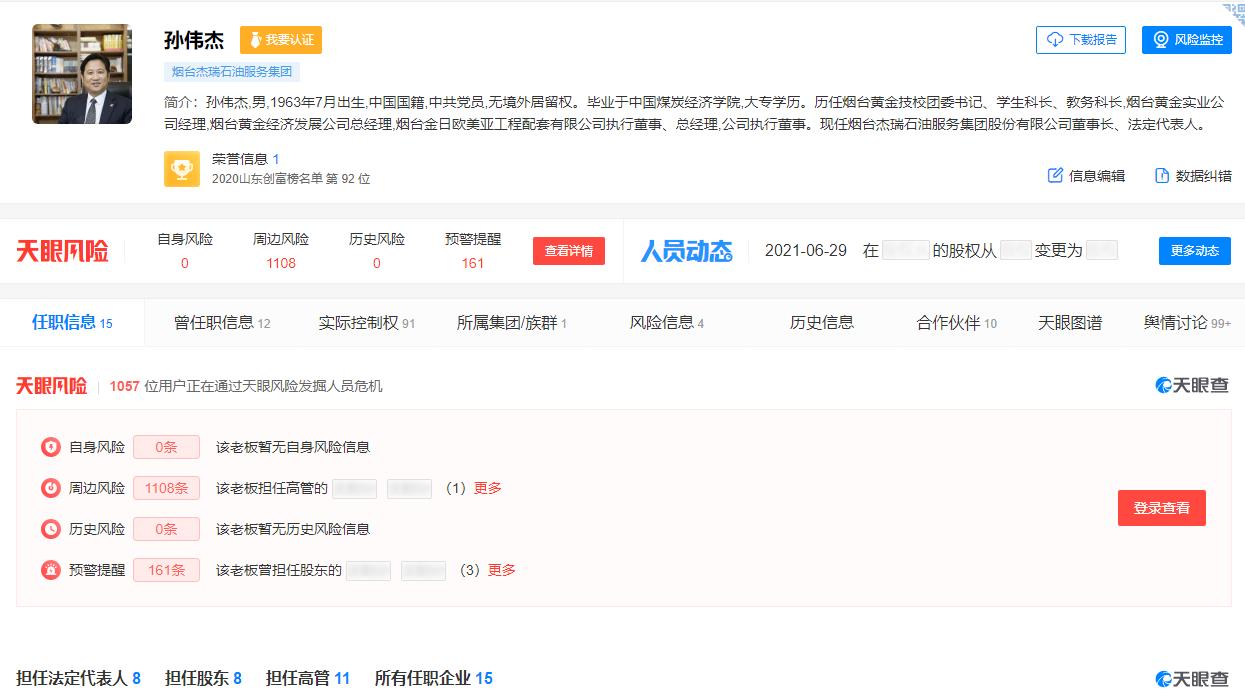The width and height of the screenshot is (1245, 700).
Task: Click the red 查看详情 button
Action: click(x=569, y=251)
